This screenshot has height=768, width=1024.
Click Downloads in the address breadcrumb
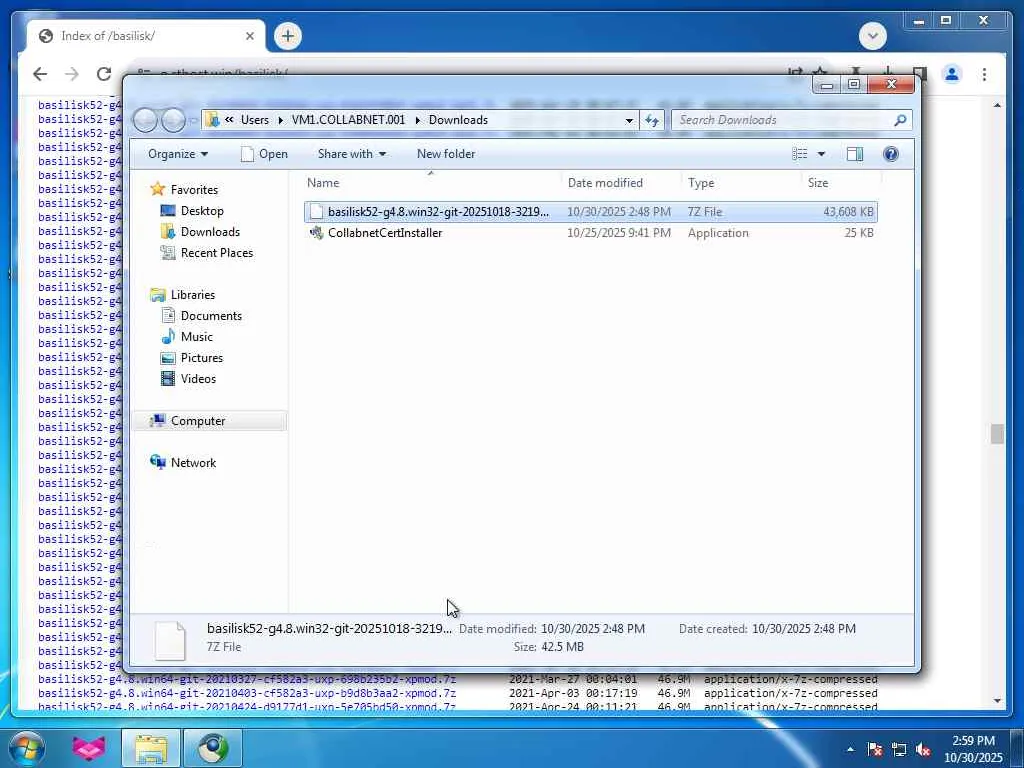pyautogui.click(x=458, y=120)
